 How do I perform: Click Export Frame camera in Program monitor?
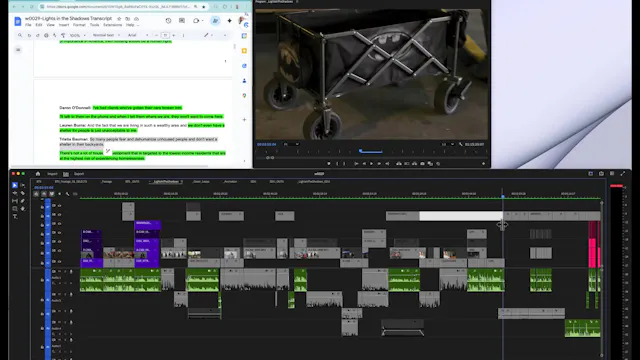tap(422, 164)
